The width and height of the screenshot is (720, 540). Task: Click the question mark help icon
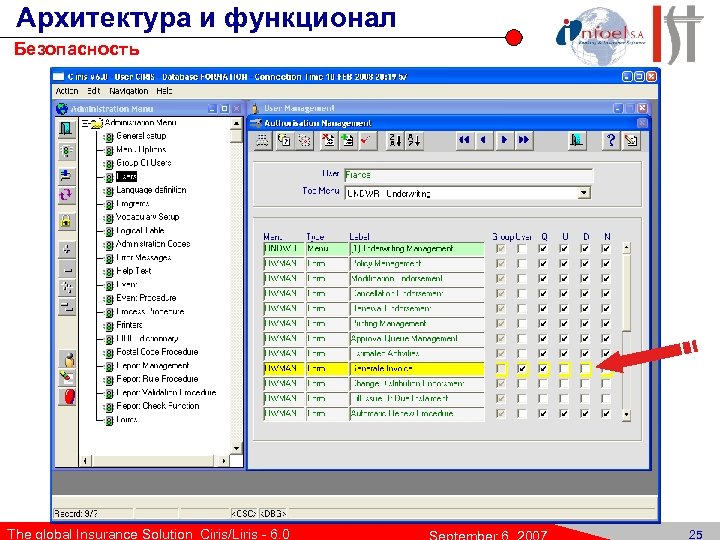coord(611,140)
